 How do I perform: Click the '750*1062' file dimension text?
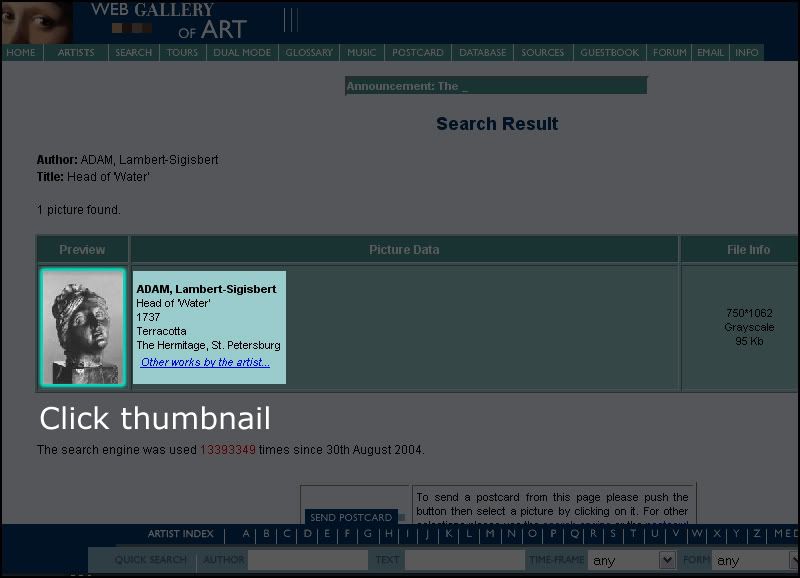tap(749, 313)
